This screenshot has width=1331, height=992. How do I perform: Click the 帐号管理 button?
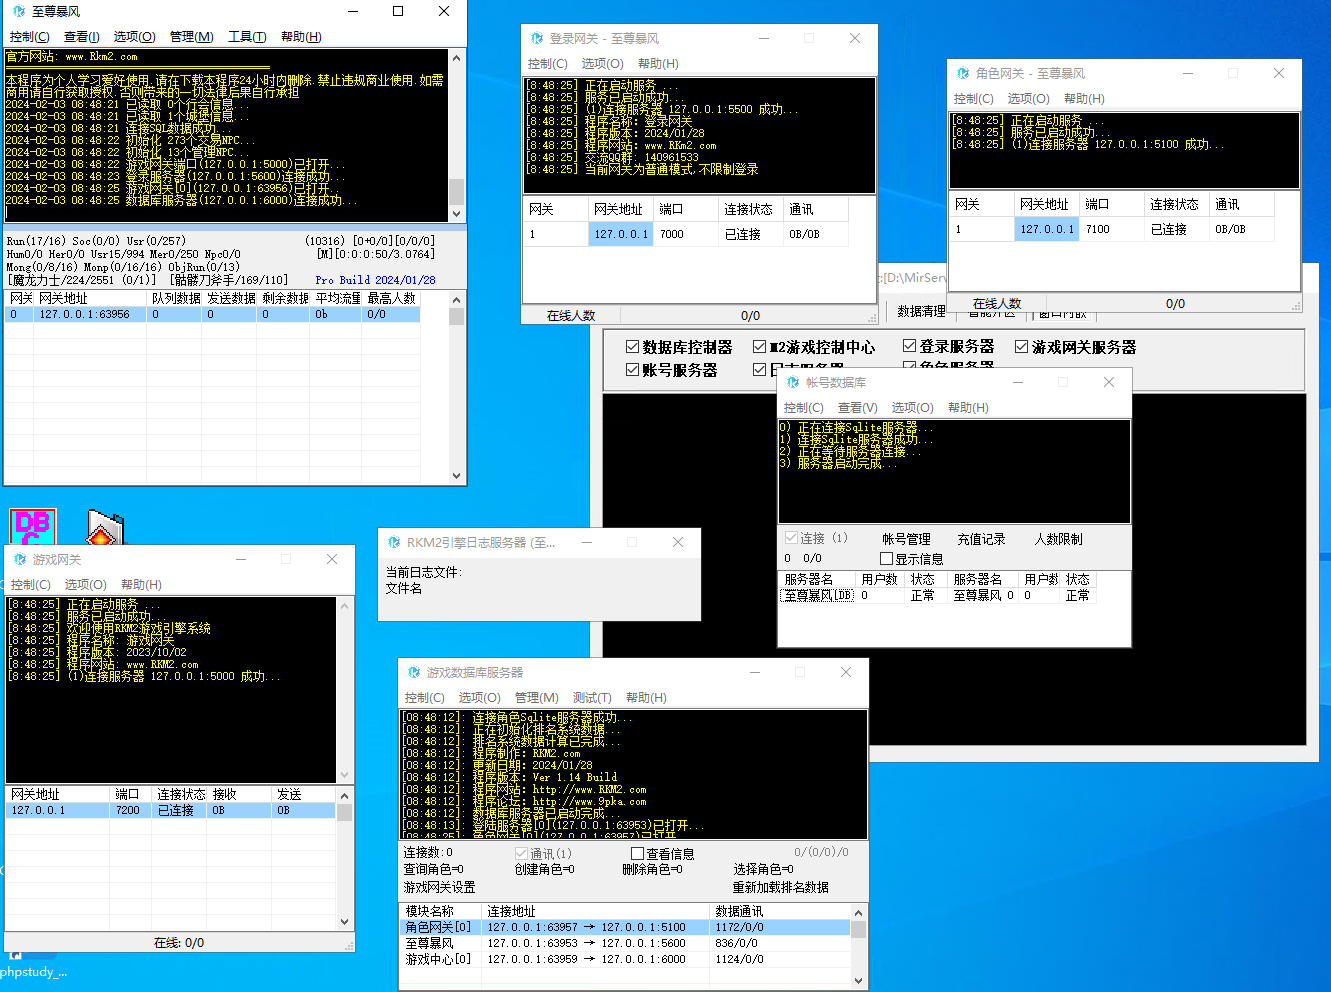(906, 539)
